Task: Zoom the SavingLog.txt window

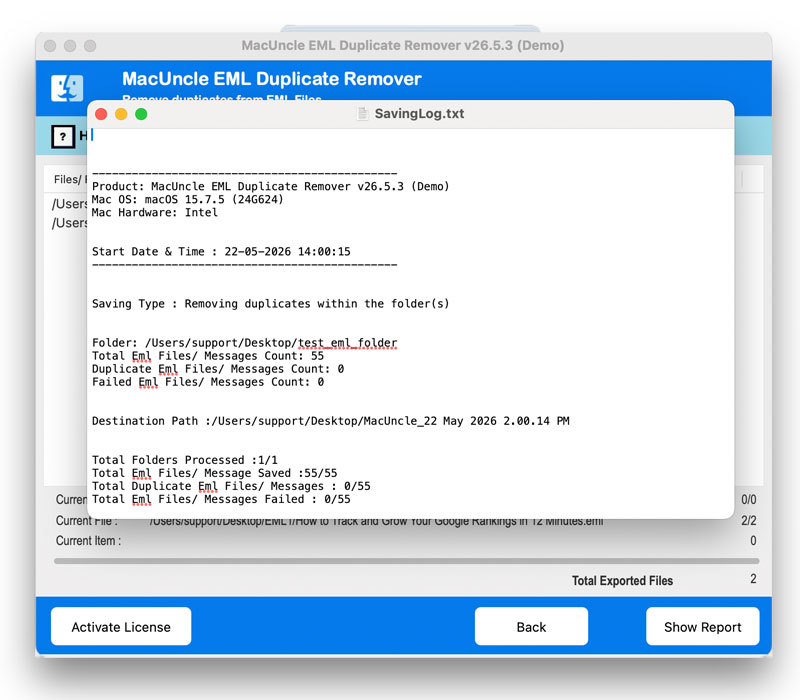Action: tap(141, 114)
